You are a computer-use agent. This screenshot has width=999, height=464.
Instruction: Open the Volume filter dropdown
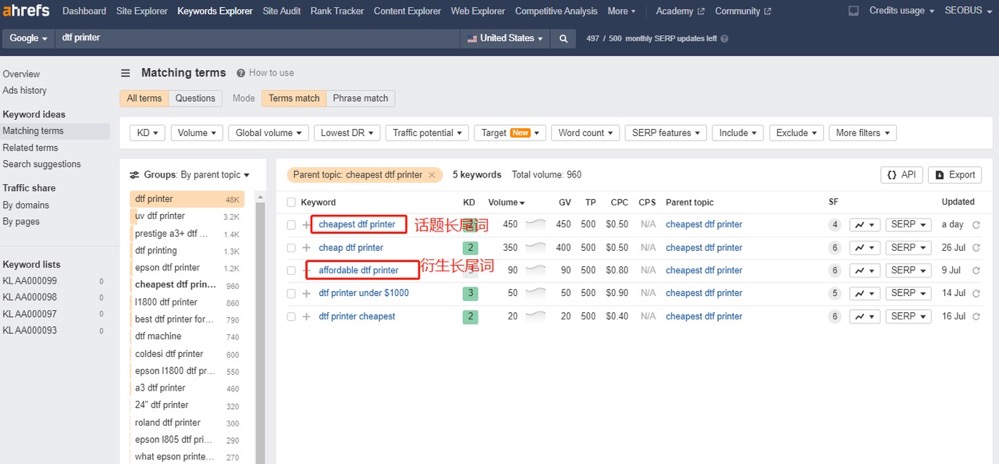click(x=197, y=133)
